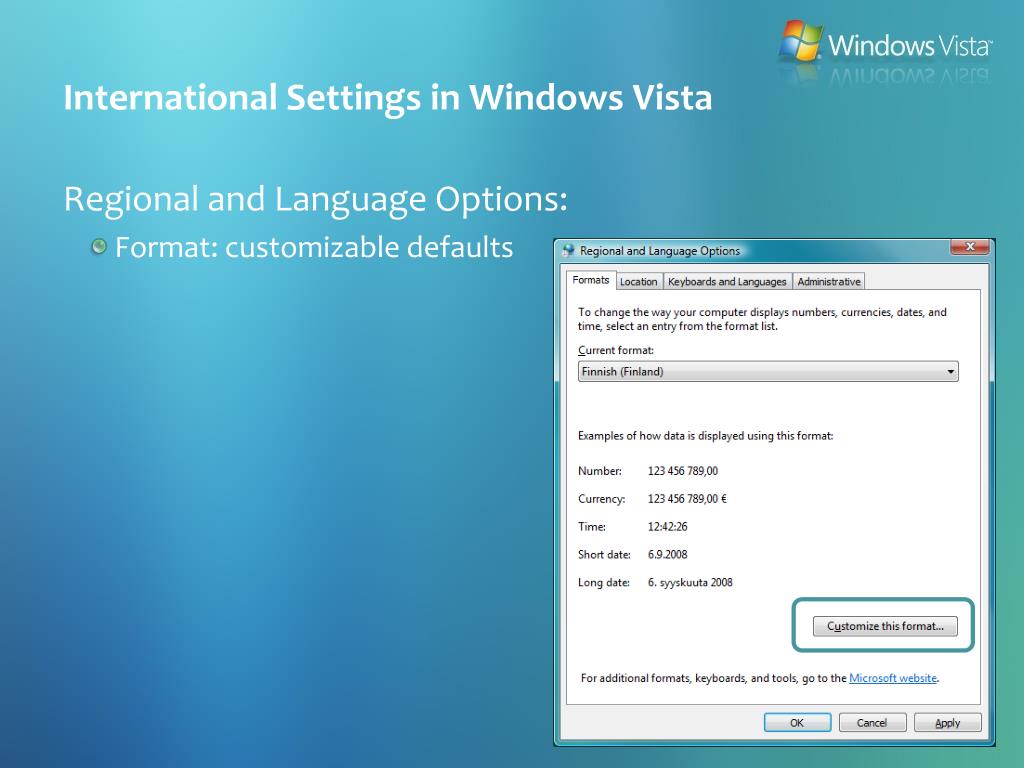The width and height of the screenshot is (1024, 768).
Task: Follow the Microsoft website link
Action: point(893,678)
